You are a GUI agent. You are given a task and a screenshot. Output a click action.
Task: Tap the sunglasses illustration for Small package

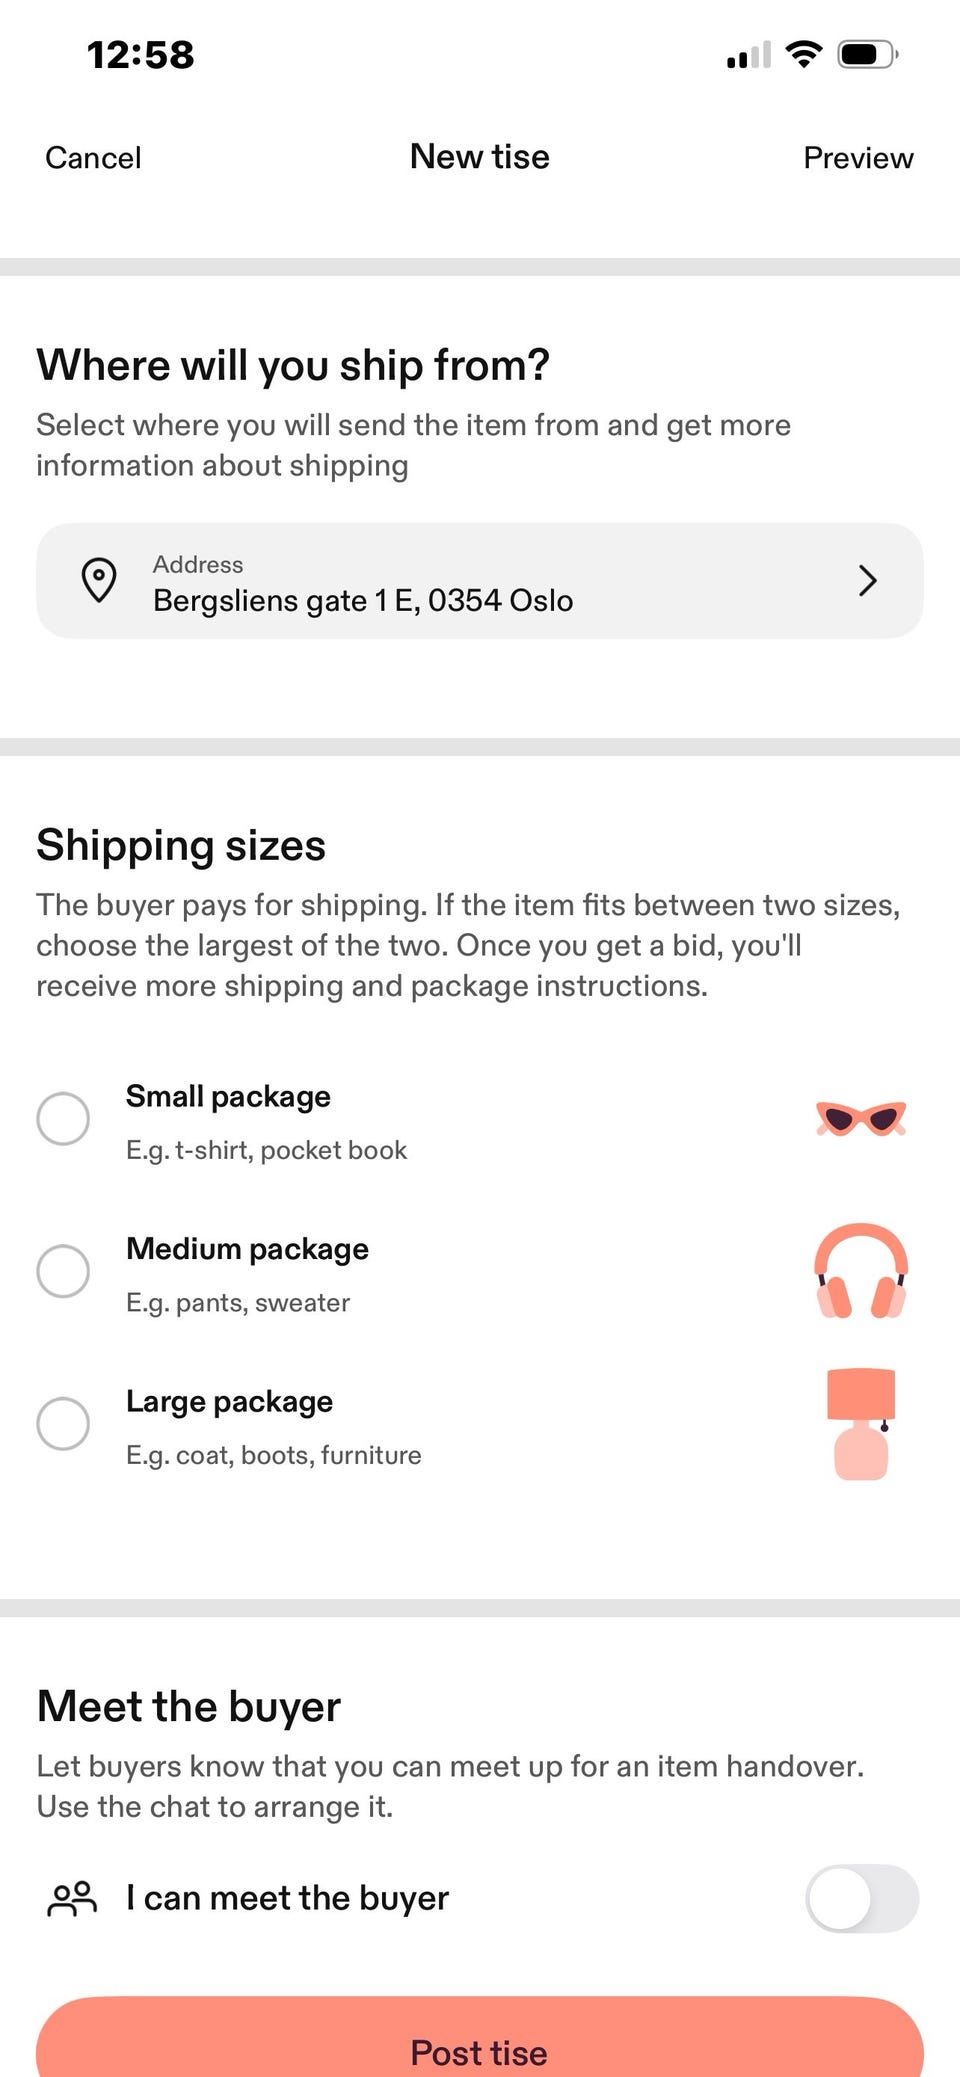pos(861,1118)
